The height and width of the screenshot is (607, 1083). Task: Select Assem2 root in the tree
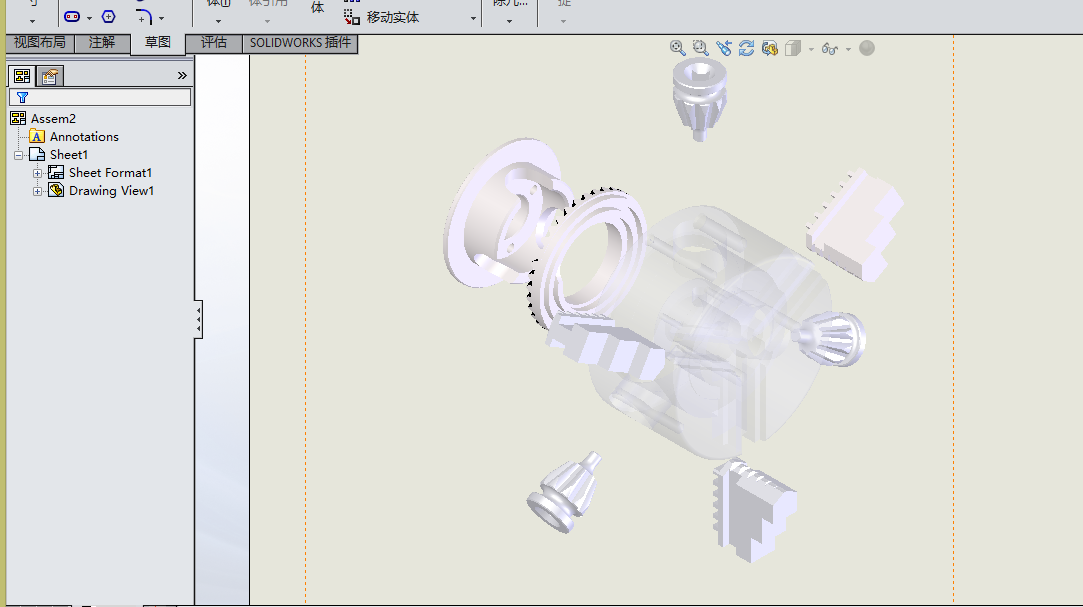coord(53,119)
